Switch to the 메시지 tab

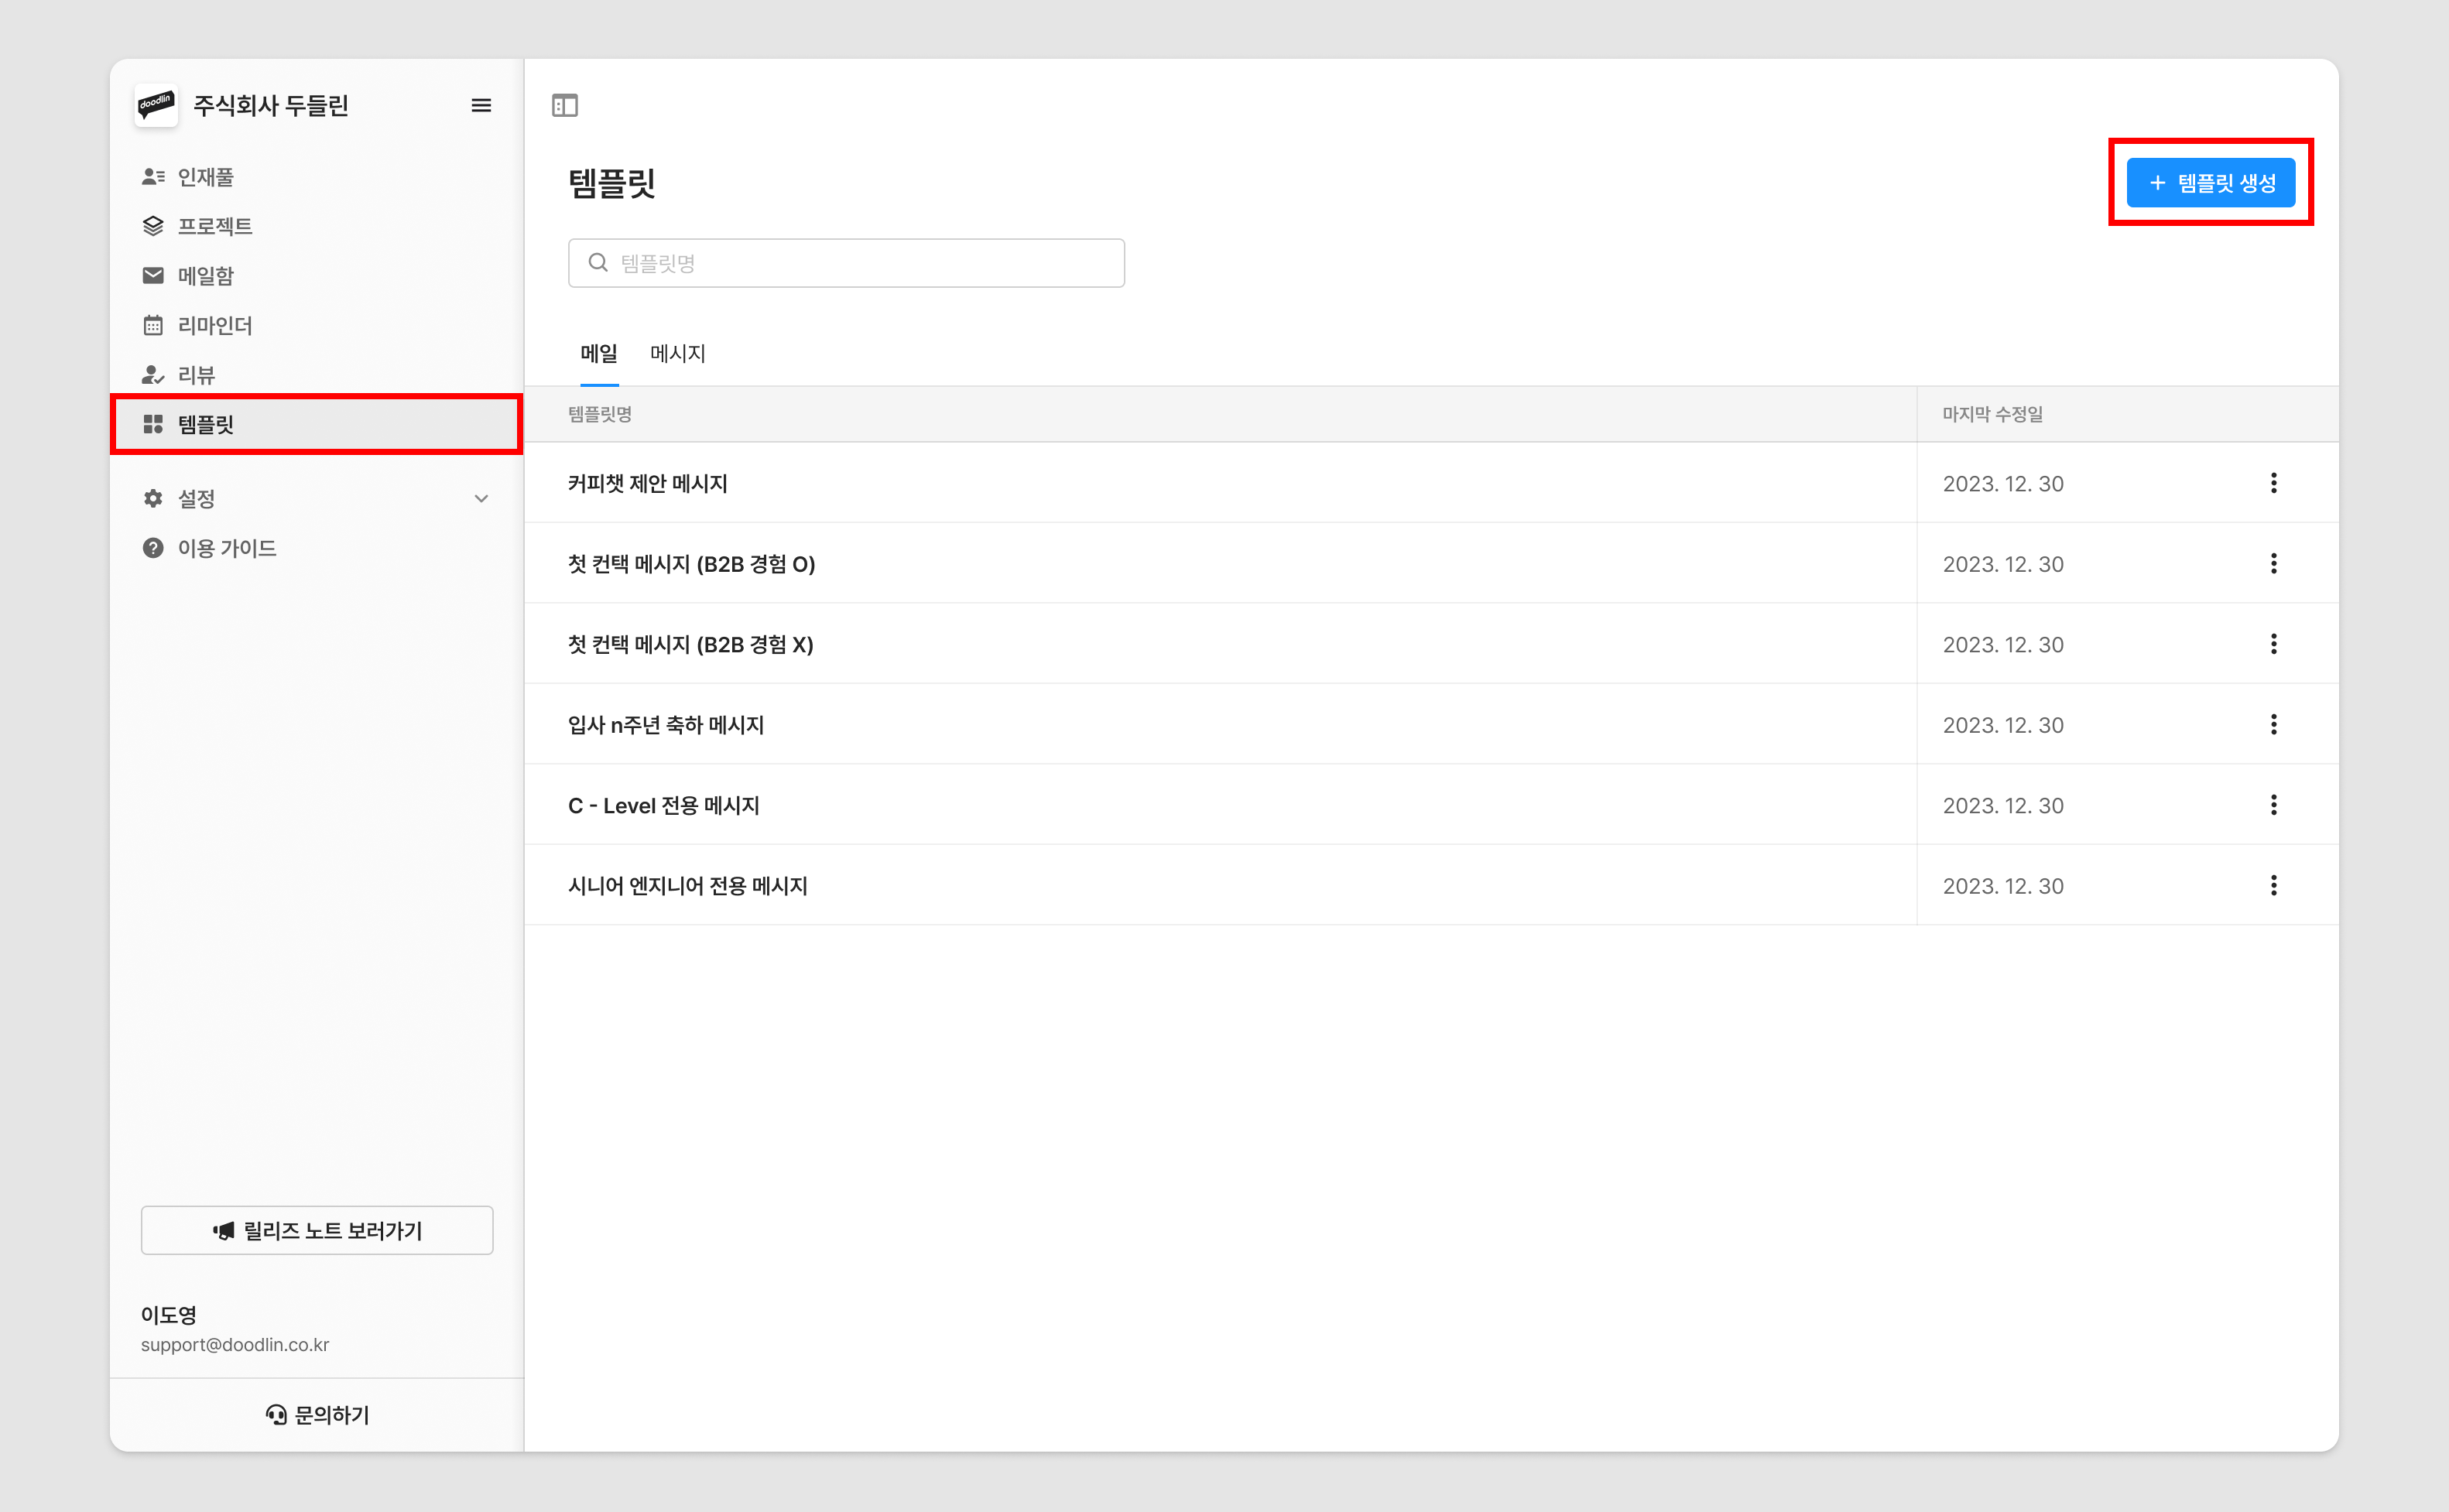pyautogui.click(x=677, y=353)
